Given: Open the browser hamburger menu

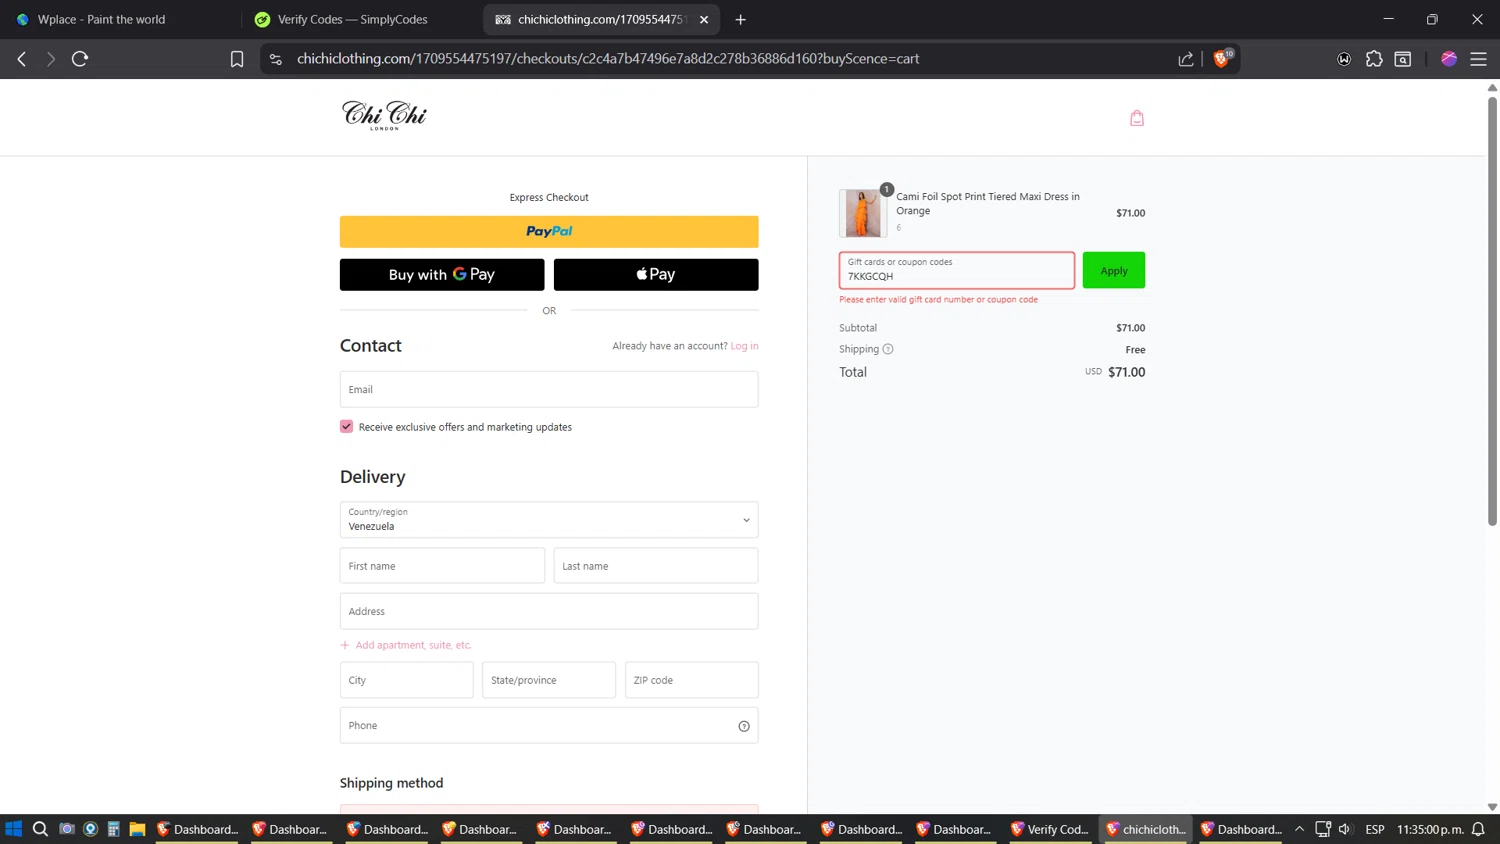Looking at the screenshot, I should click(1479, 59).
